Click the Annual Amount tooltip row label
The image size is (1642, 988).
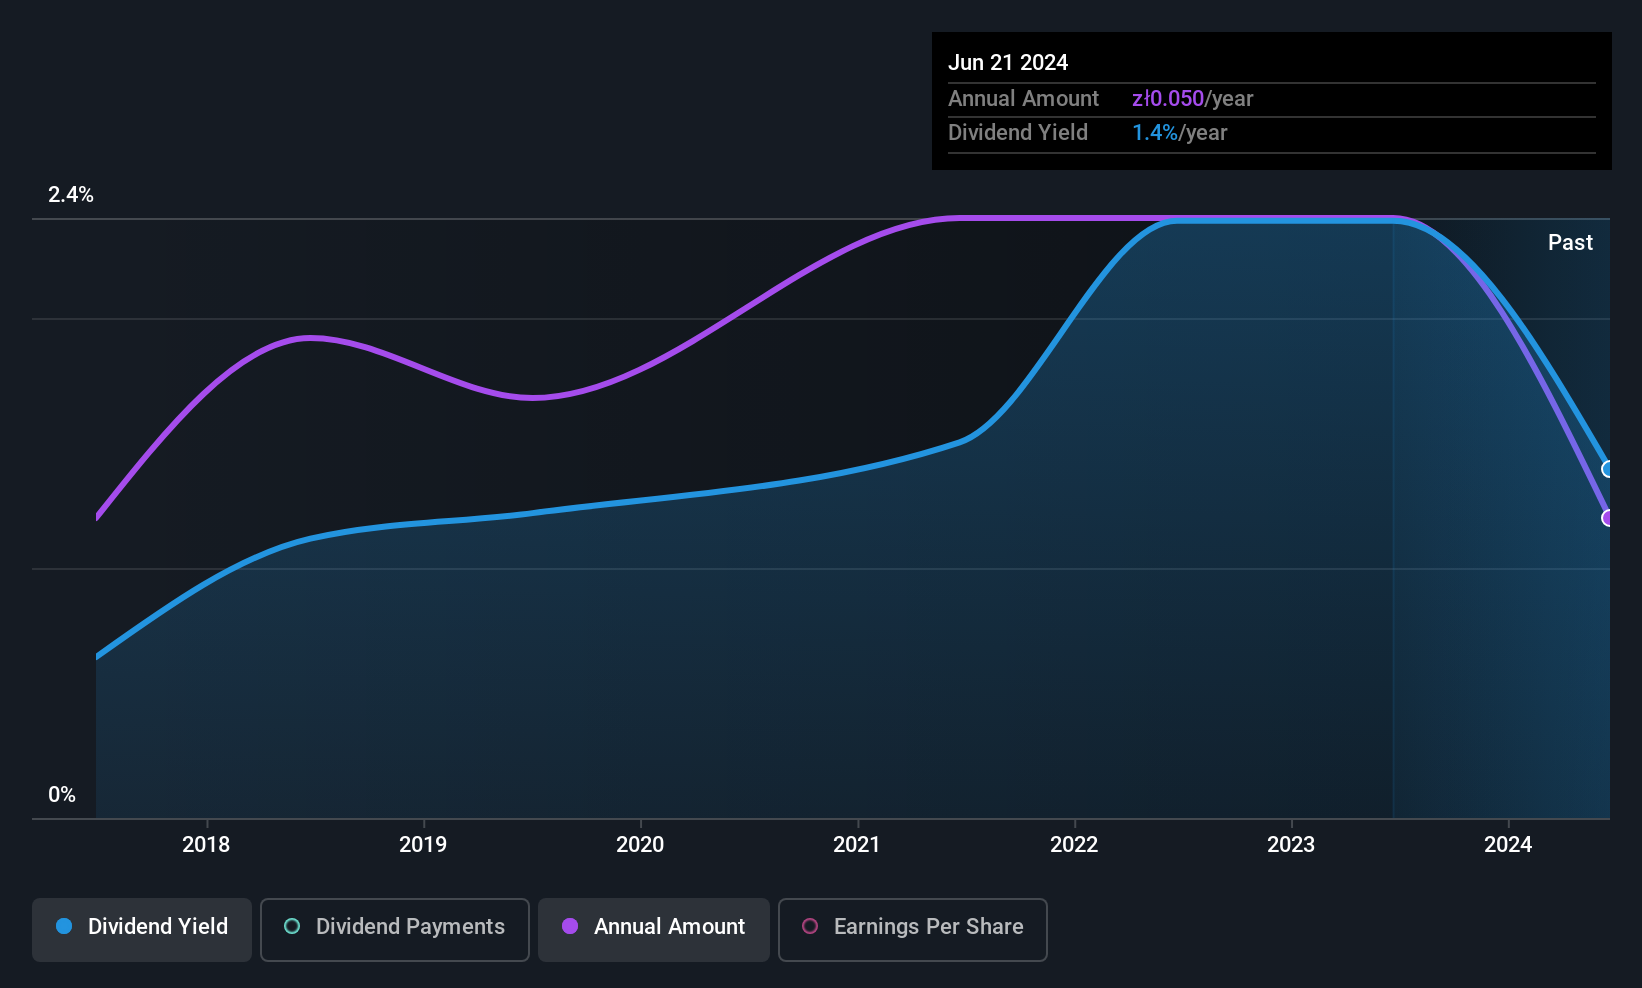[1023, 98]
